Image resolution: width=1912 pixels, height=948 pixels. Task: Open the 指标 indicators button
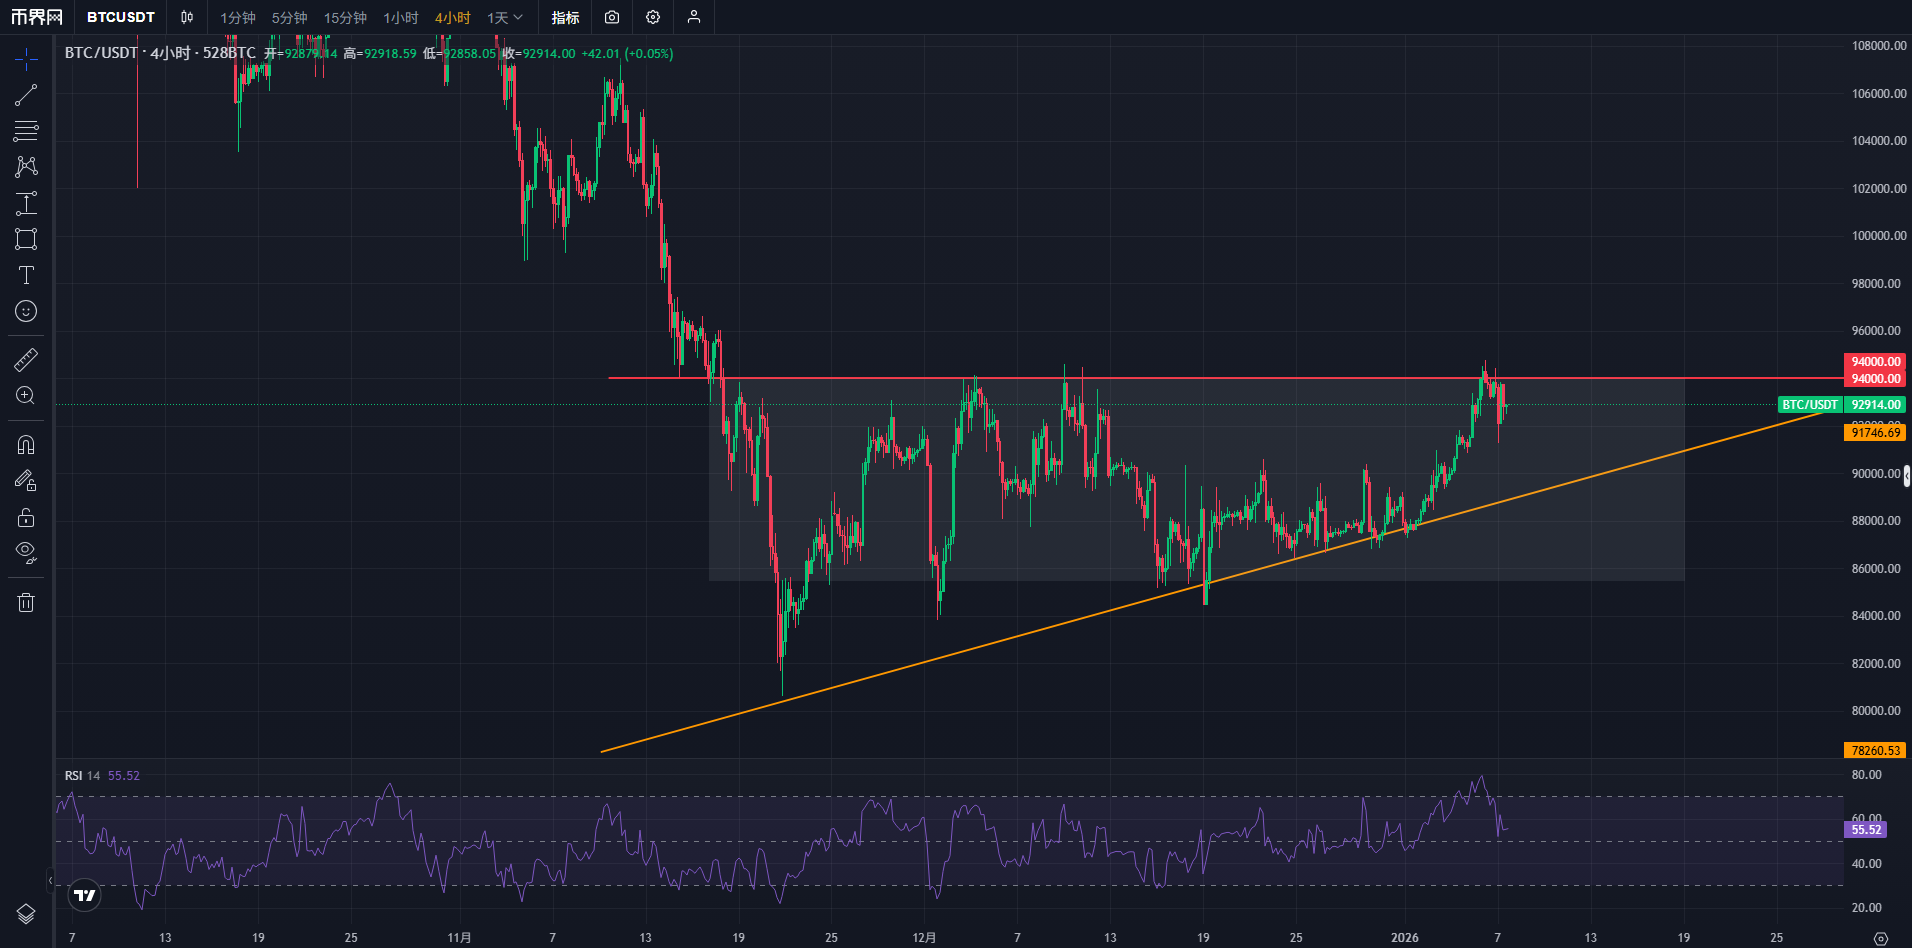[565, 17]
